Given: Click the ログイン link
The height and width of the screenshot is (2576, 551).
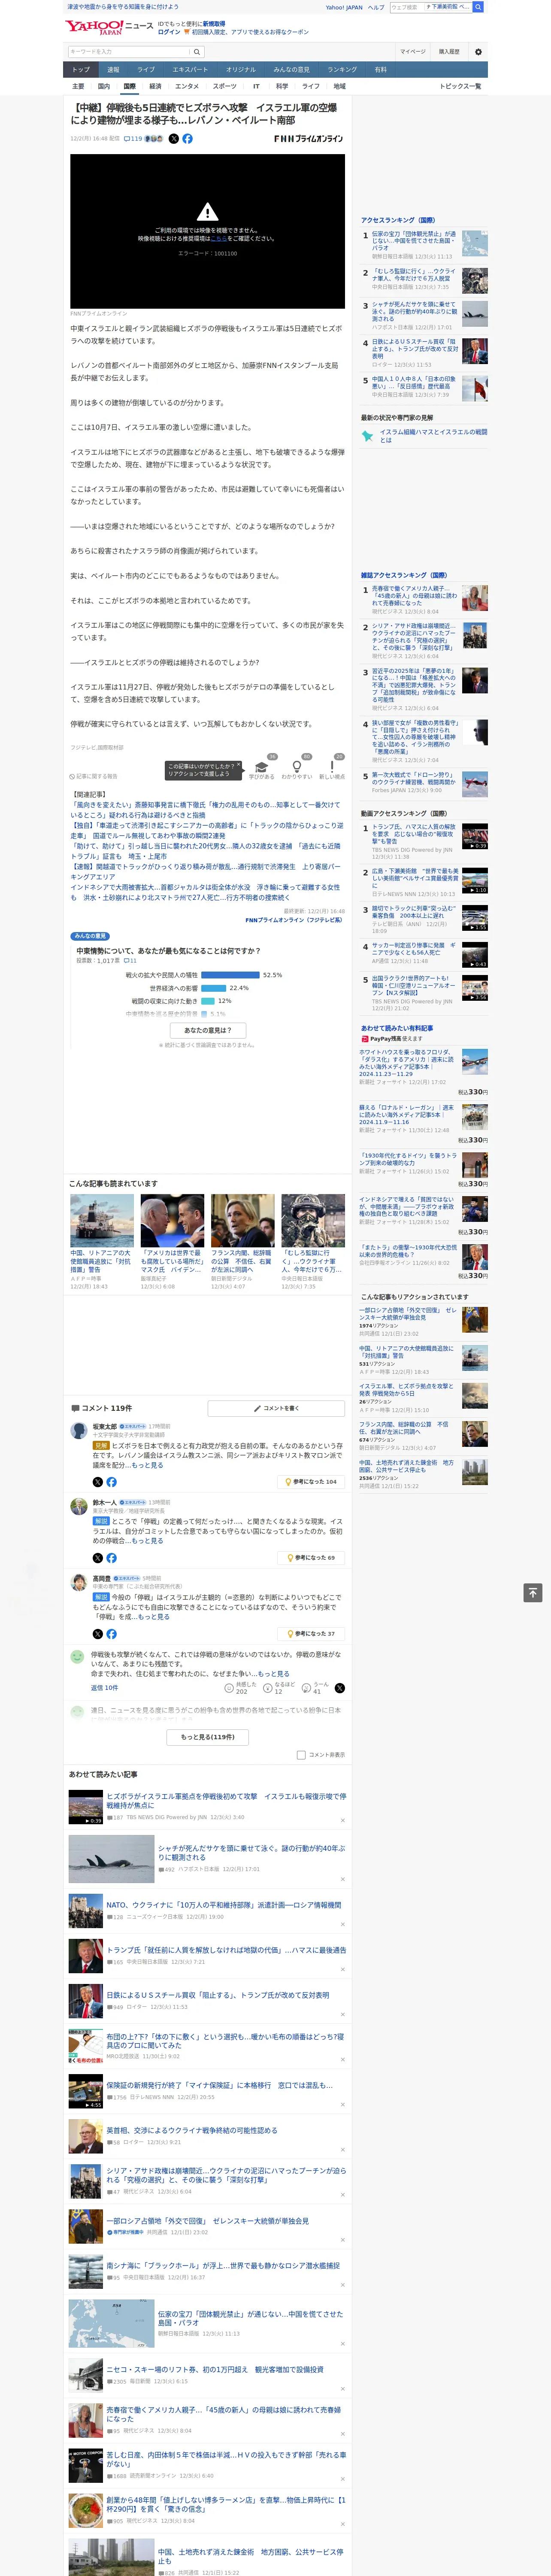Looking at the screenshot, I should 169,32.
